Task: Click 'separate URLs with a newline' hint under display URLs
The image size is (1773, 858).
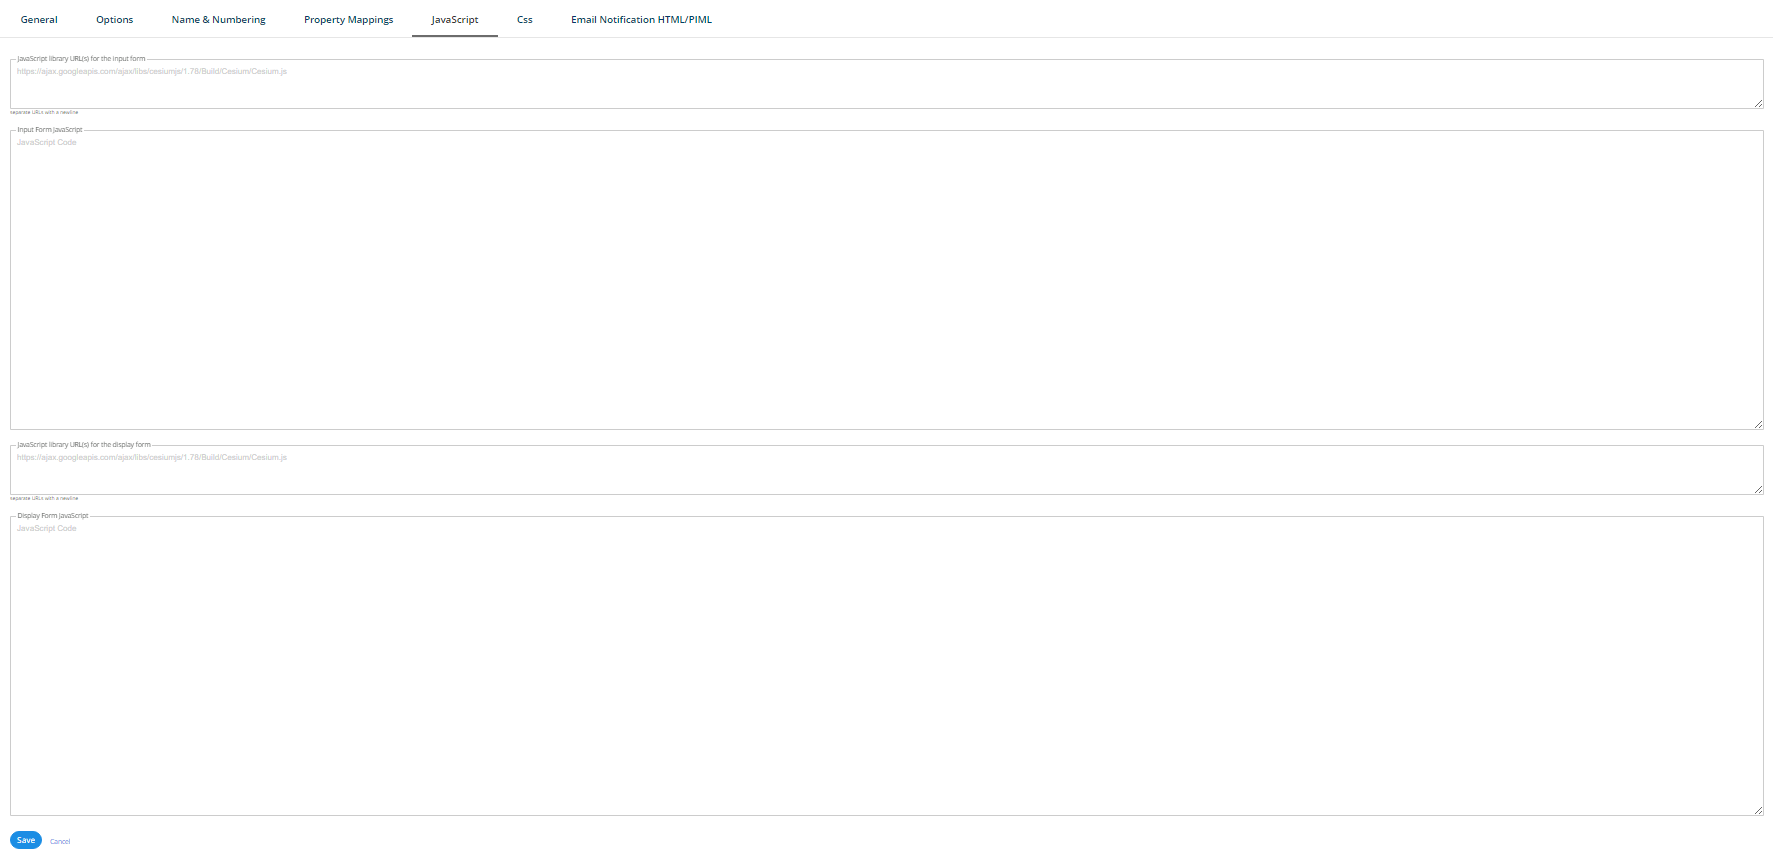Action: 44,498
